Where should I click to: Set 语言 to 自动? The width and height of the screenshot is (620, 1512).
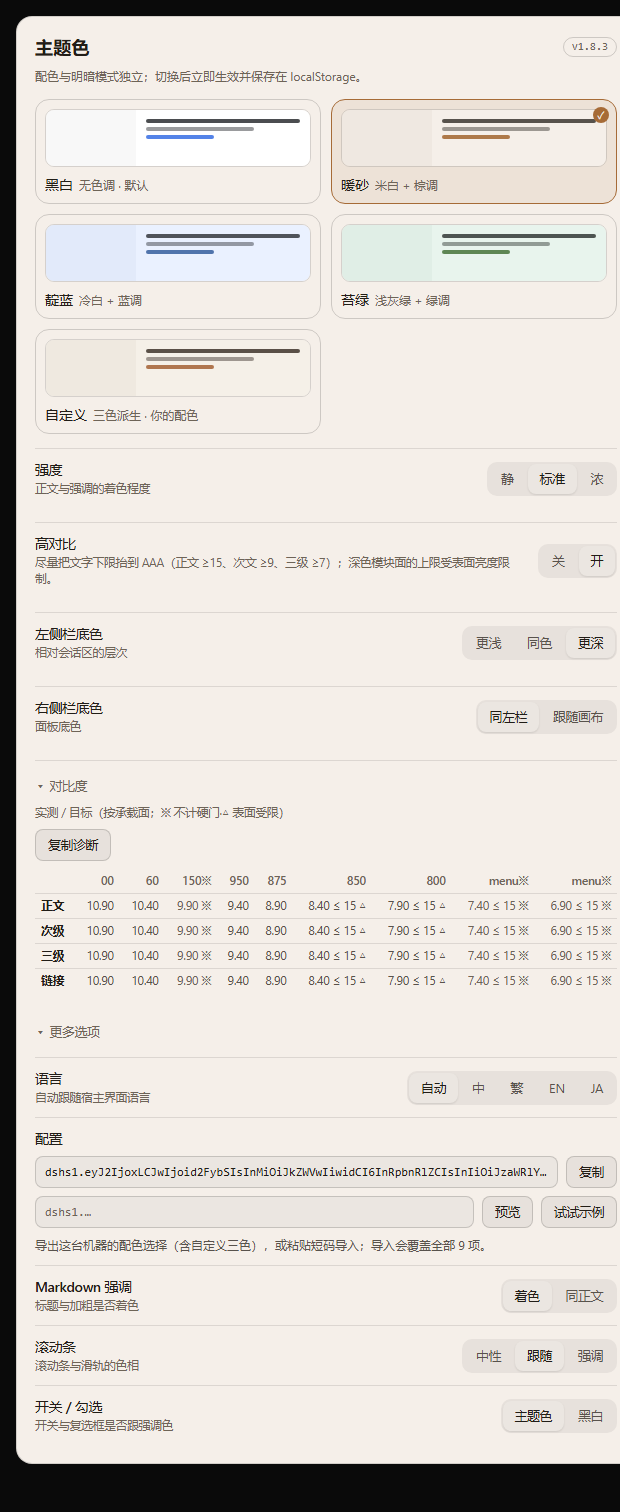pos(434,1088)
